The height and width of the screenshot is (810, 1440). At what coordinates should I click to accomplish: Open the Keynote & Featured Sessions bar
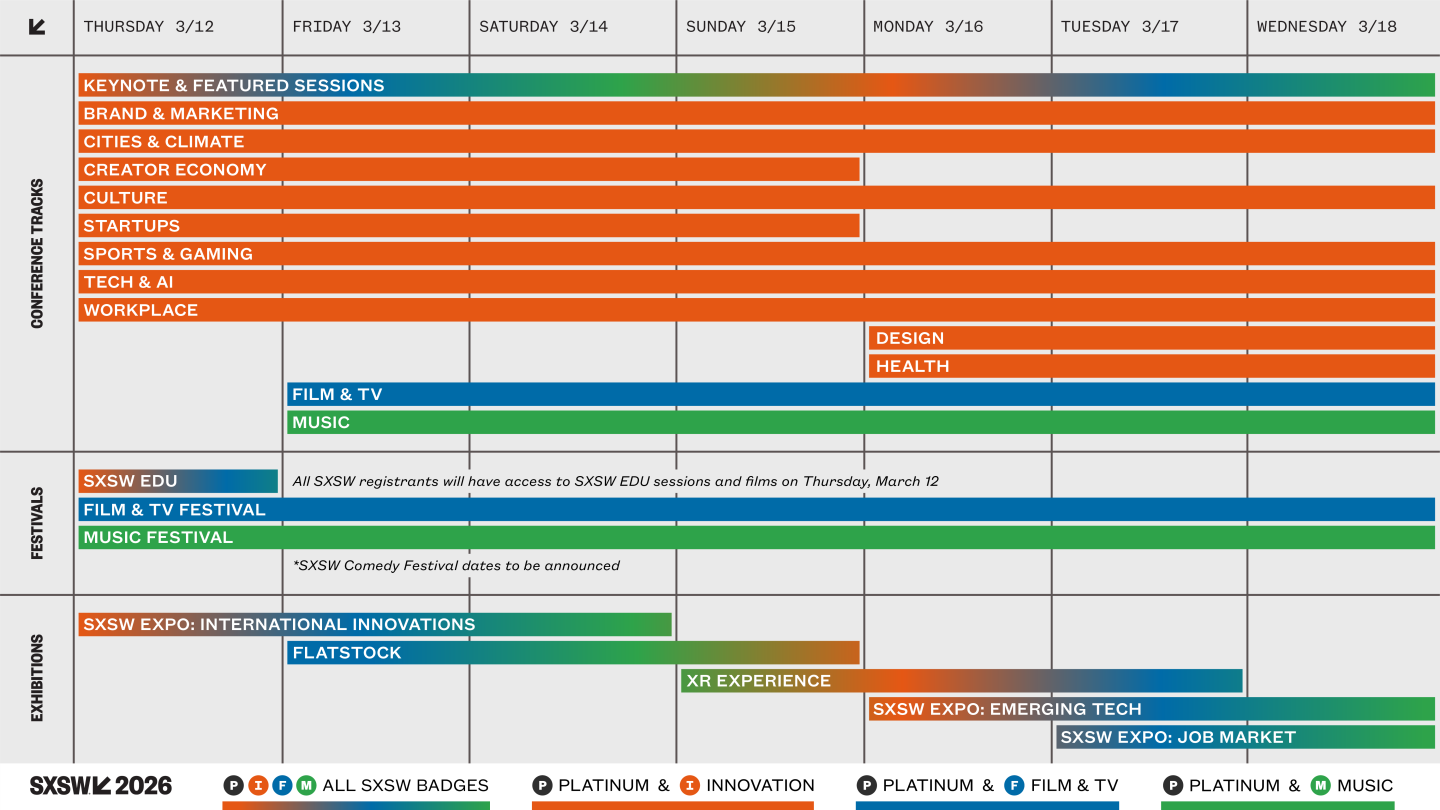(757, 85)
